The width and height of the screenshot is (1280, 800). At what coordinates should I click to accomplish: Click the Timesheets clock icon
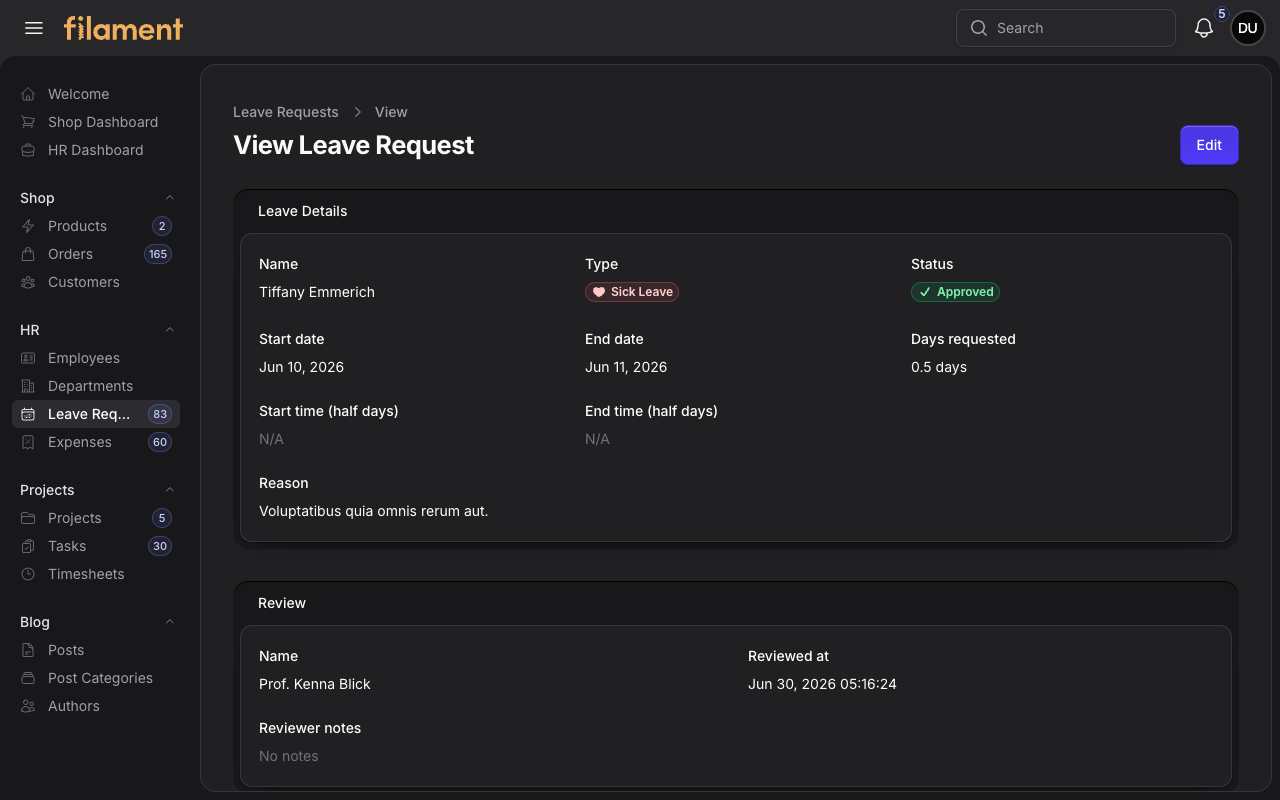pyautogui.click(x=28, y=574)
